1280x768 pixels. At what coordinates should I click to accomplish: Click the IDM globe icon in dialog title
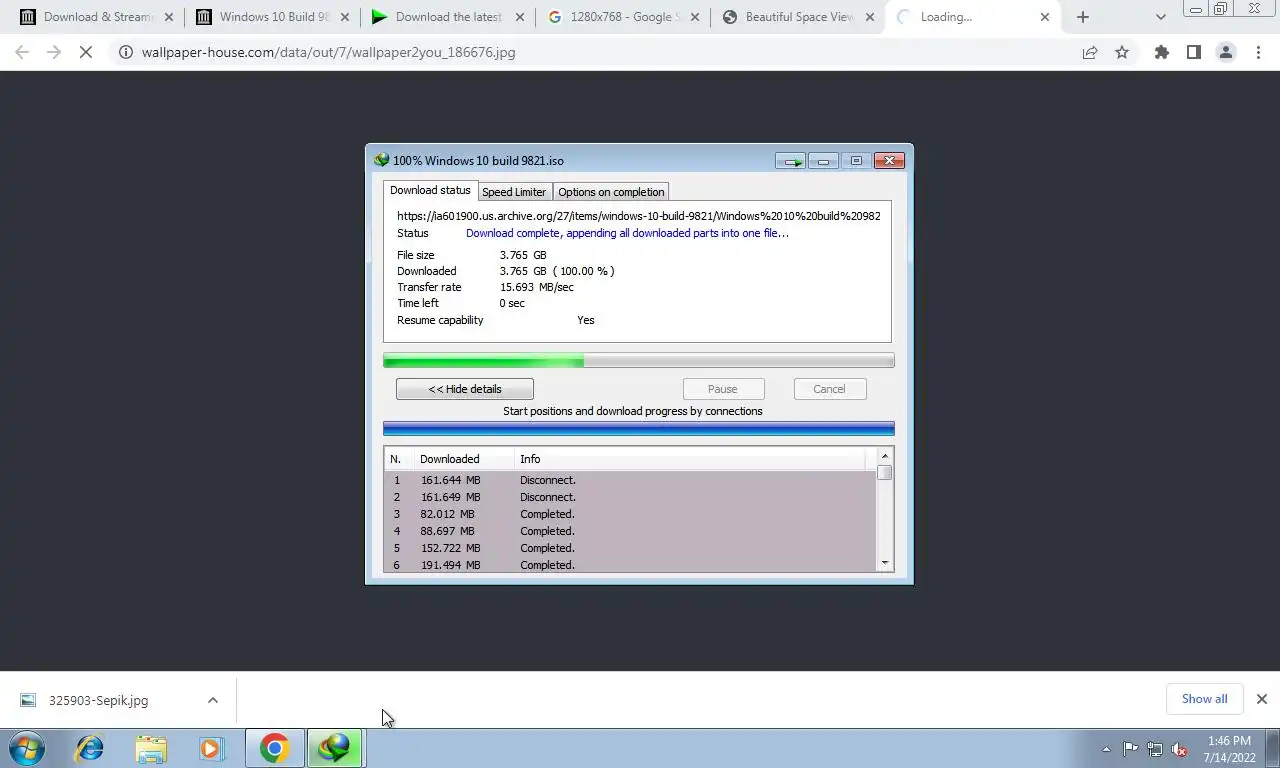click(381, 160)
